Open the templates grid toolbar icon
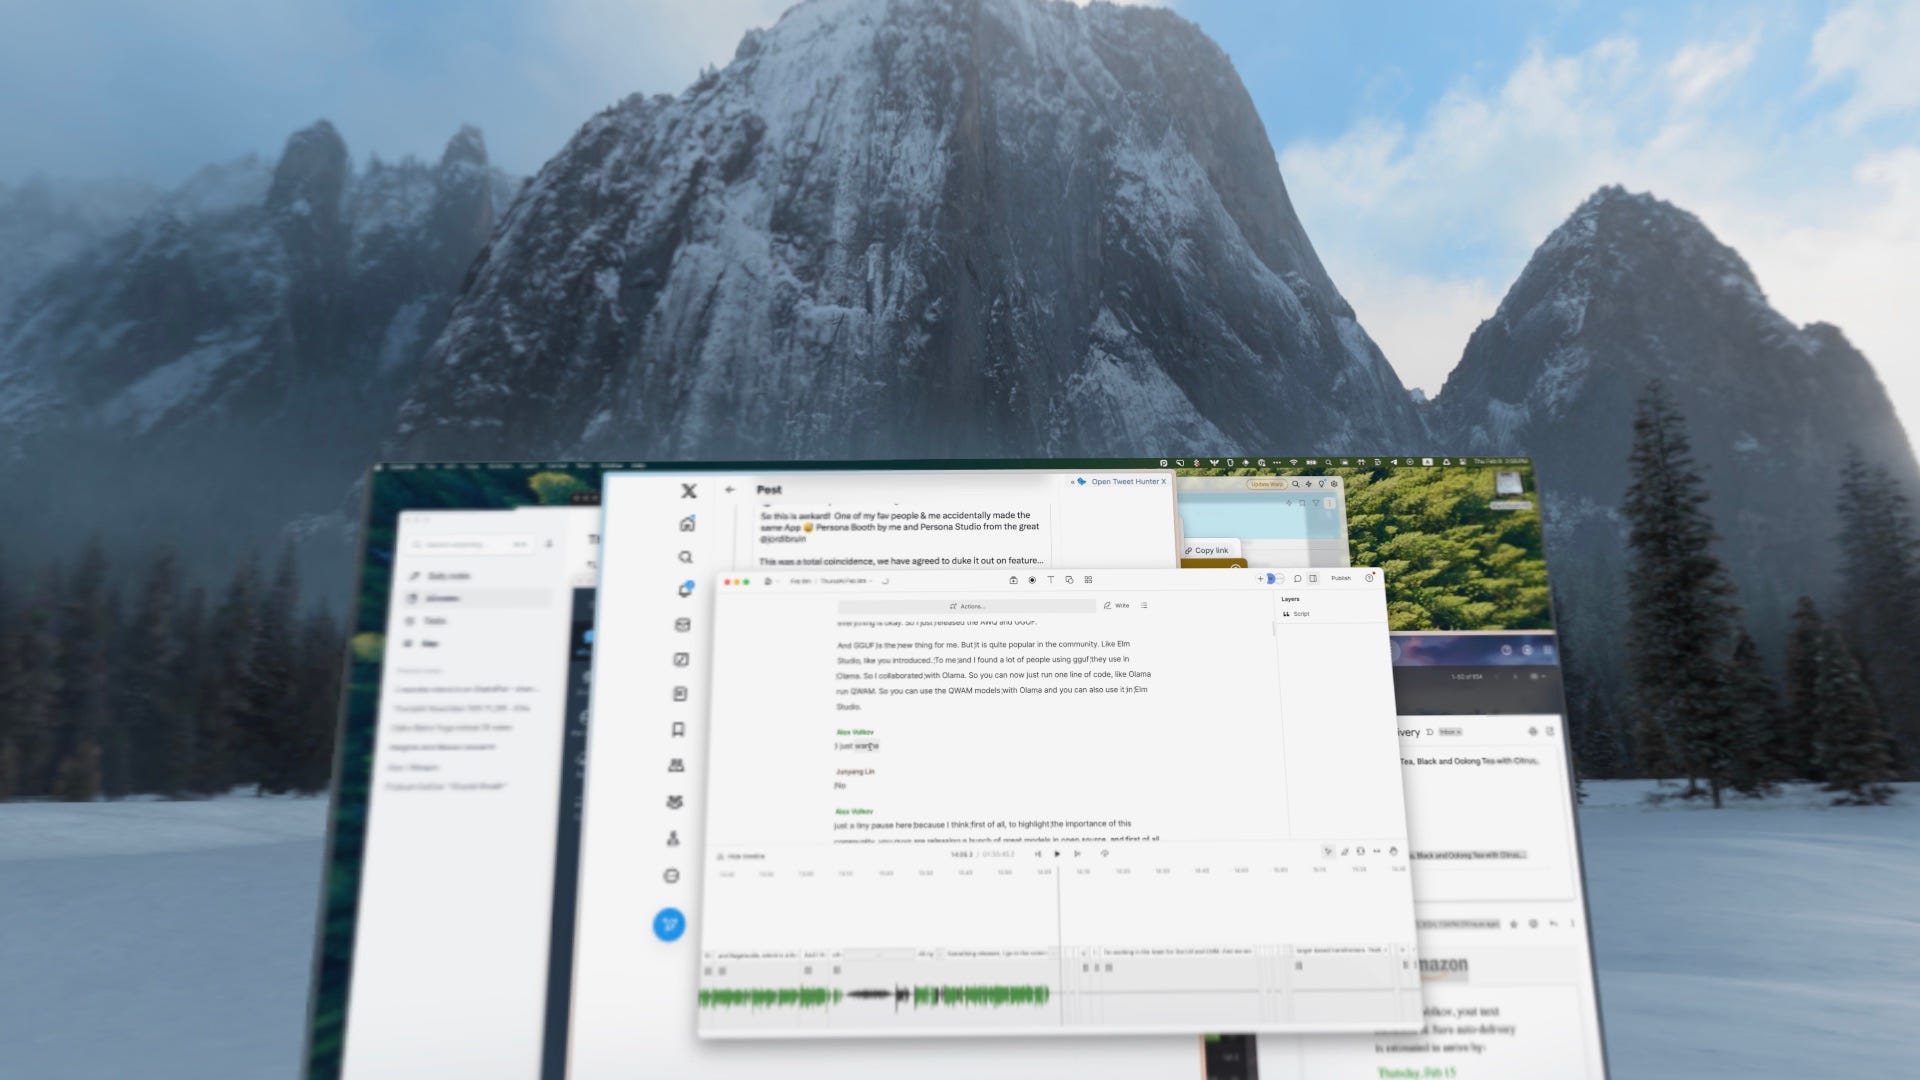The height and width of the screenshot is (1080, 1920). click(x=1088, y=580)
